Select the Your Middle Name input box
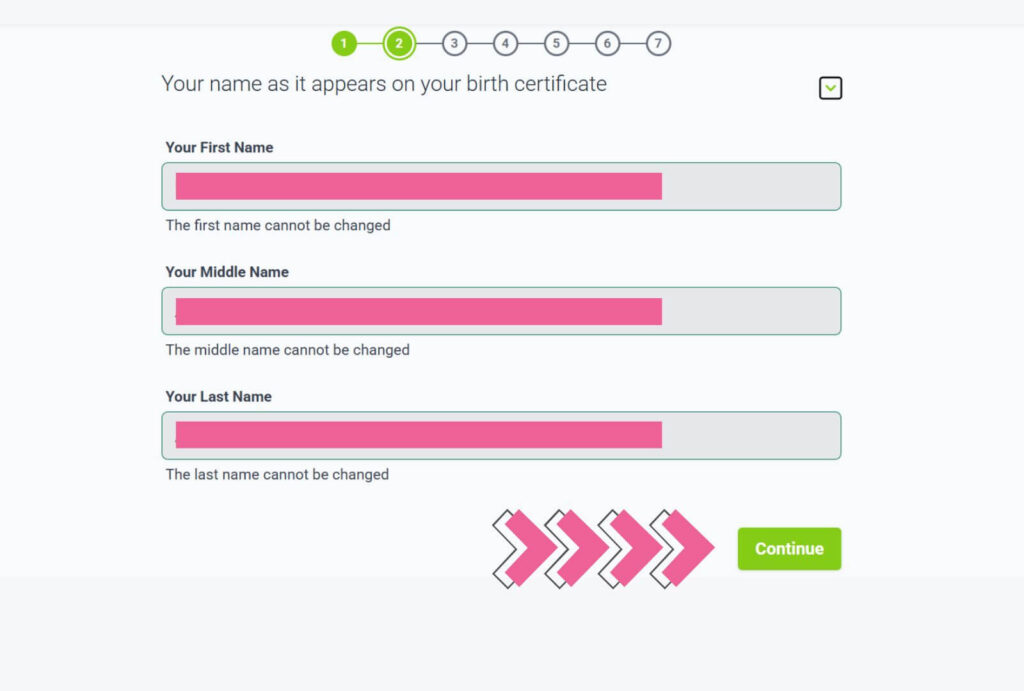Screen dimensions: 1024x691 [500, 311]
